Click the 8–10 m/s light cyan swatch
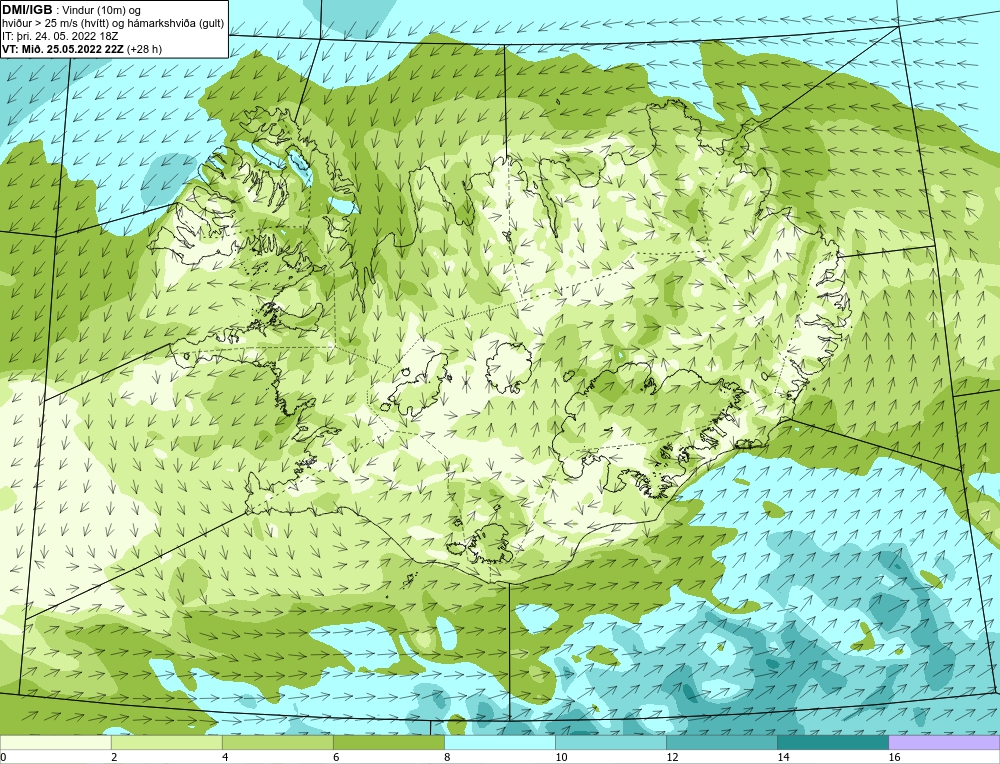The width and height of the screenshot is (1000, 764). click(499, 743)
